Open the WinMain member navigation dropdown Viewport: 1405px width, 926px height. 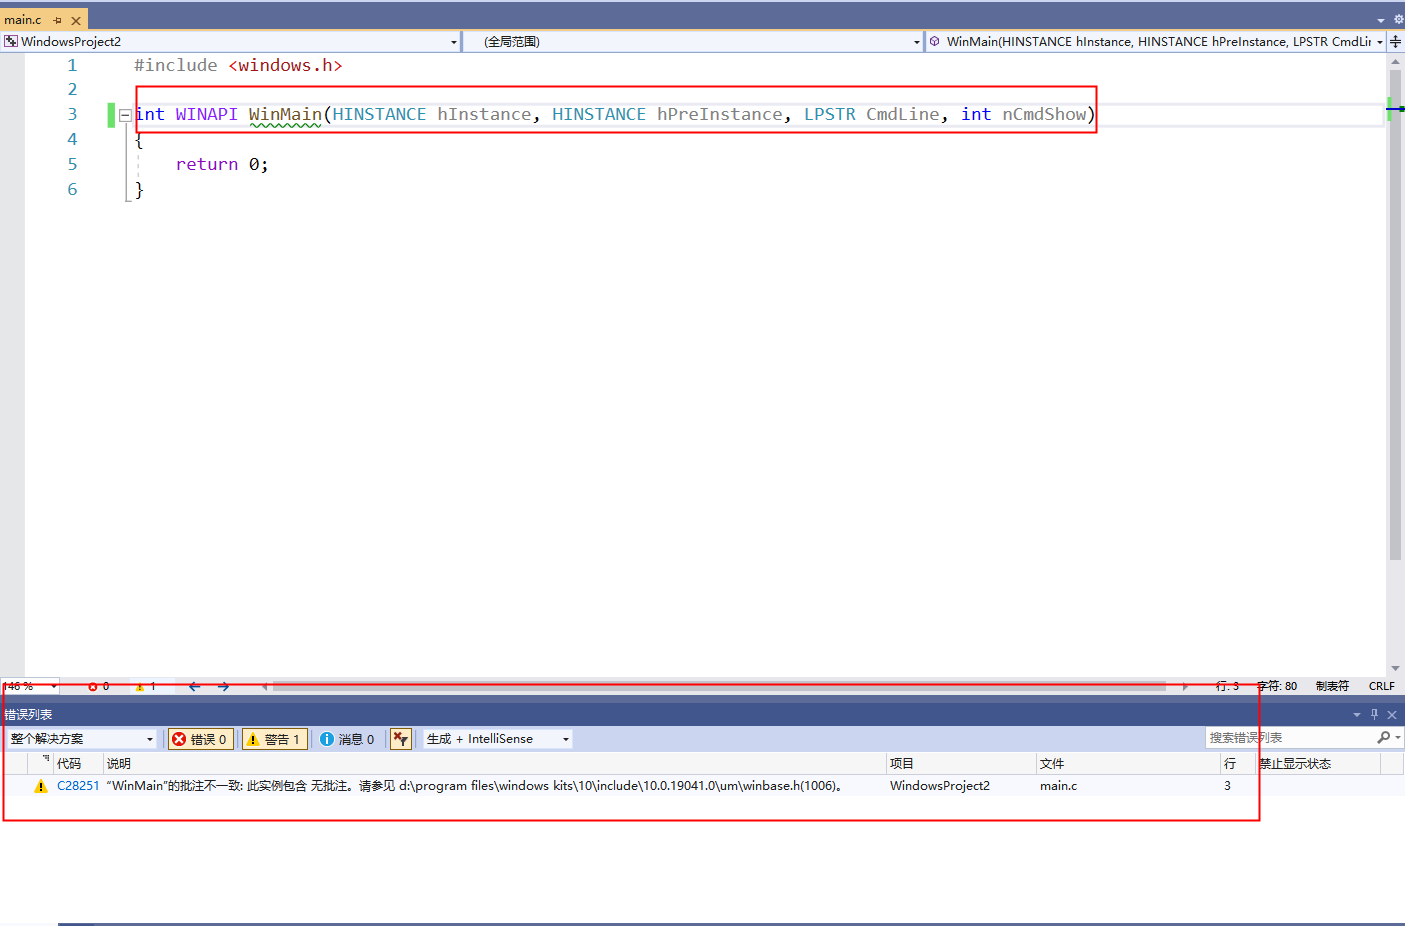[1380, 42]
